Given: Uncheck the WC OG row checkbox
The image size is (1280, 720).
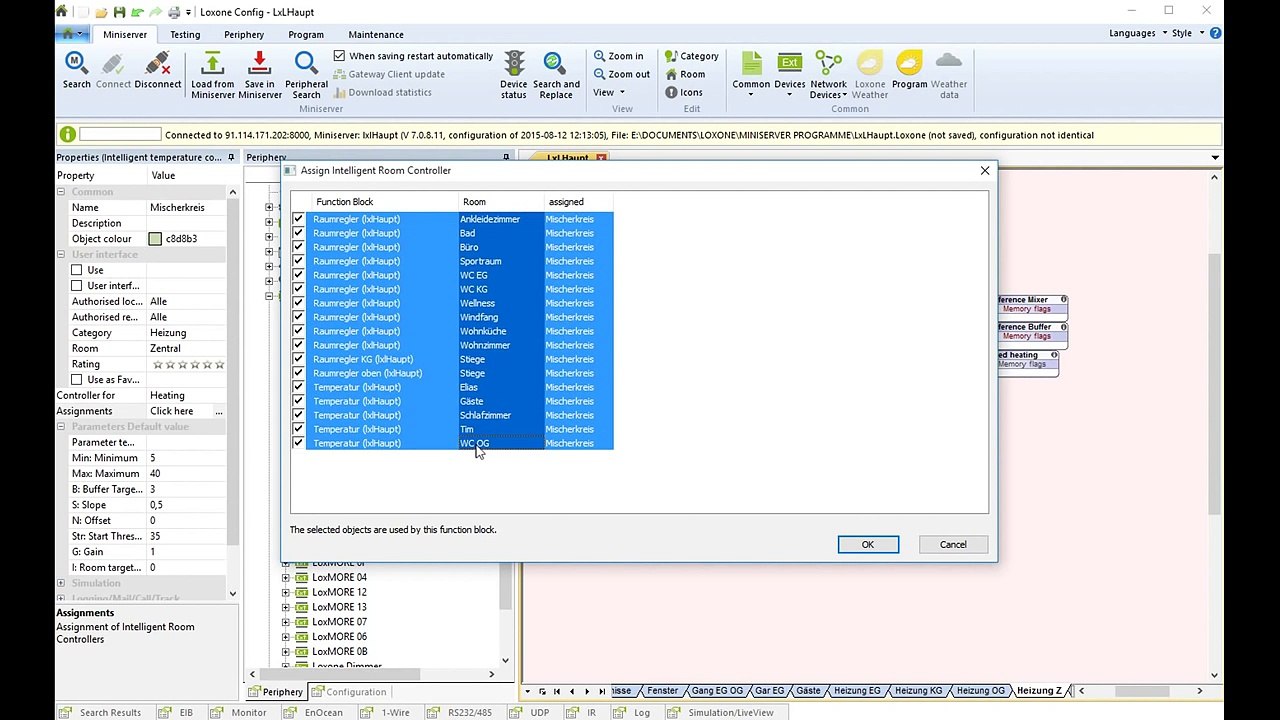Looking at the screenshot, I should 298,443.
